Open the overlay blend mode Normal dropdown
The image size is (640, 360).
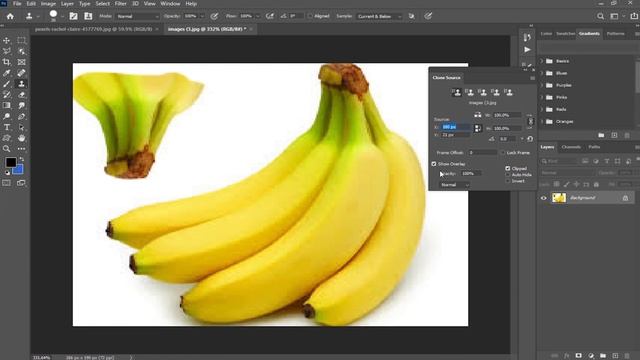point(455,185)
